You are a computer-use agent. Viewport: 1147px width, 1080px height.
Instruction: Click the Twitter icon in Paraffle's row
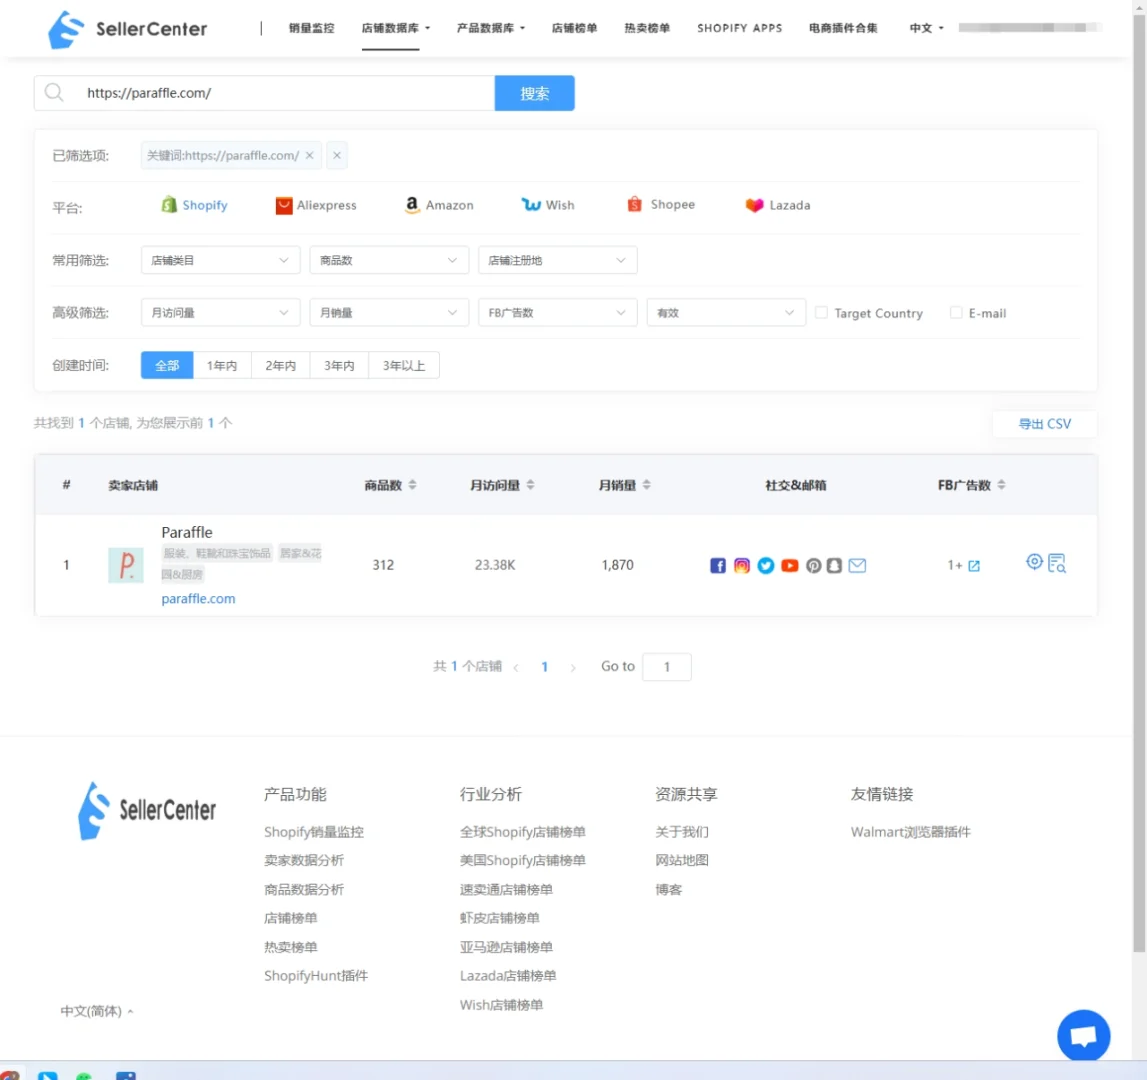(x=765, y=565)
